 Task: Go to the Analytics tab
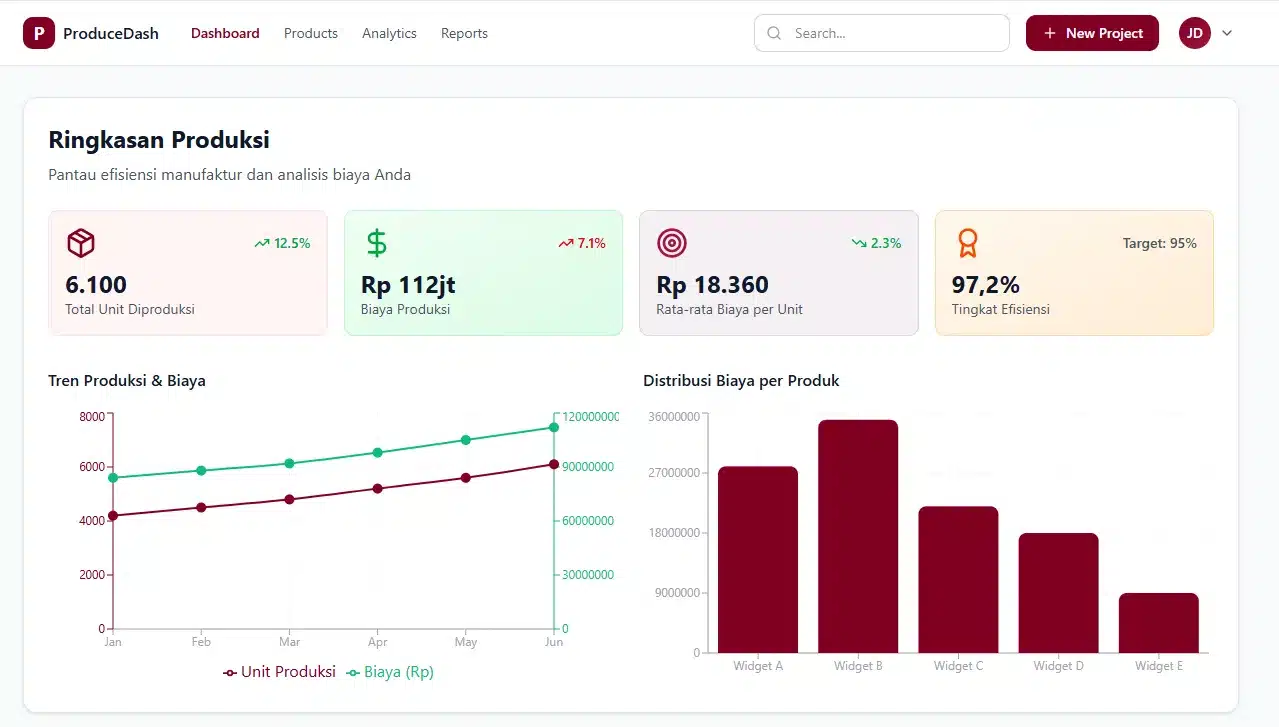[x=389, y=33]
